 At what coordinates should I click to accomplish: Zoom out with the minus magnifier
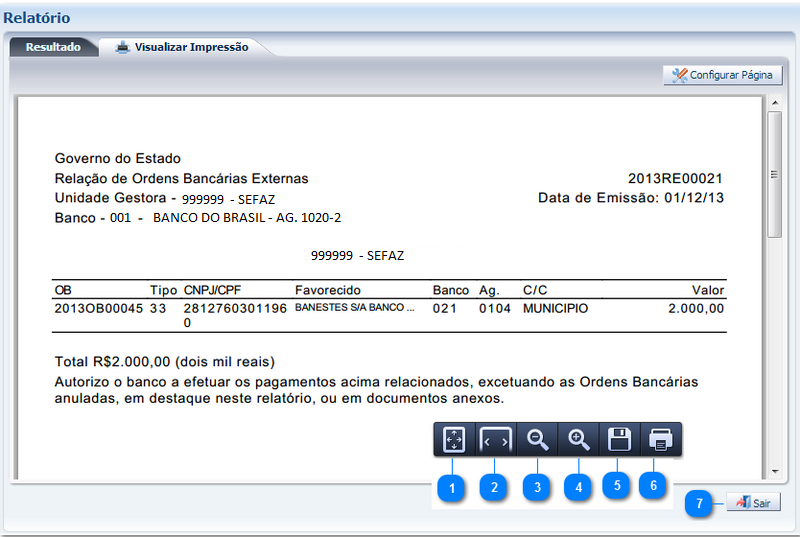537,439
